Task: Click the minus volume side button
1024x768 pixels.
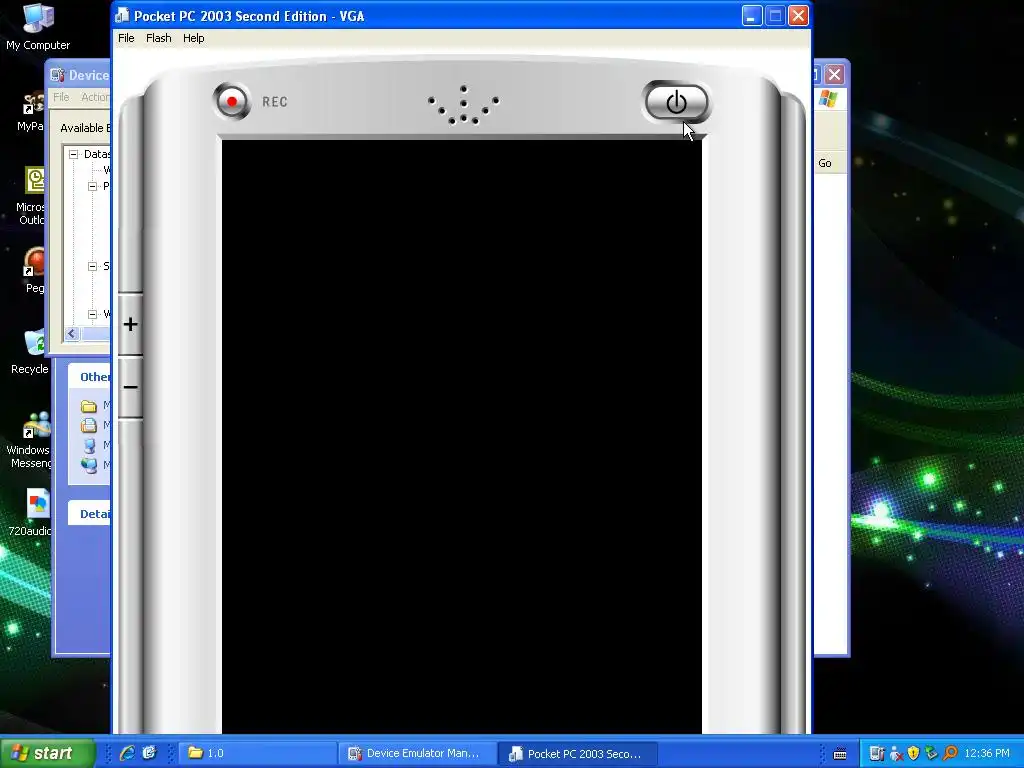Action: pyautogui.click(x=130, y=387)
